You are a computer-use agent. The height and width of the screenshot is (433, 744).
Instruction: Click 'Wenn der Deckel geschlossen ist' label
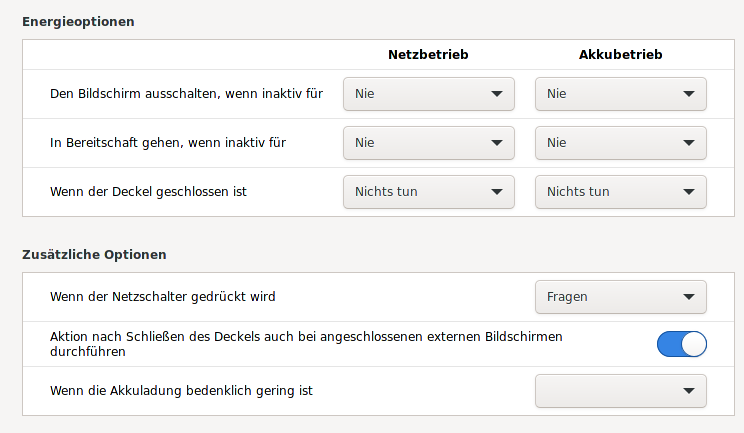[x=148, y=192]
